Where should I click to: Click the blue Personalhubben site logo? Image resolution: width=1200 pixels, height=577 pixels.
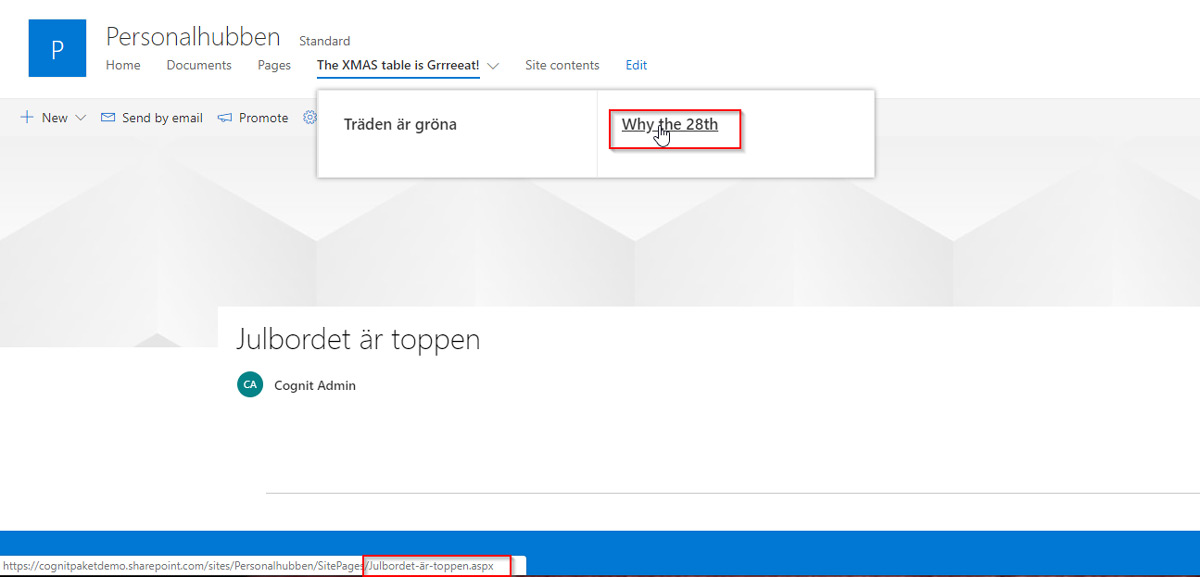tap(57, 48)
